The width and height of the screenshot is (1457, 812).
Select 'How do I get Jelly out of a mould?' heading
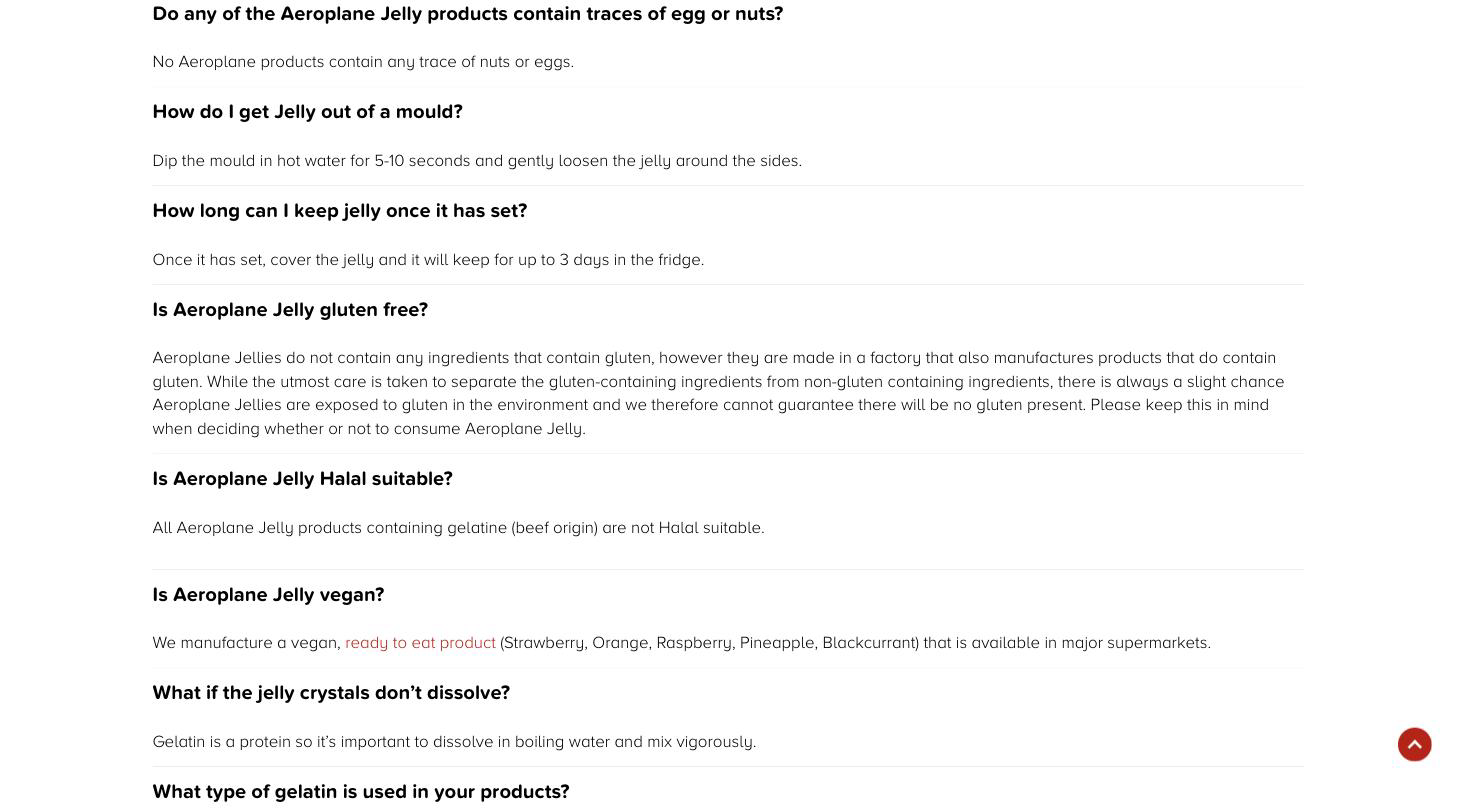click(x=307, y=112)
